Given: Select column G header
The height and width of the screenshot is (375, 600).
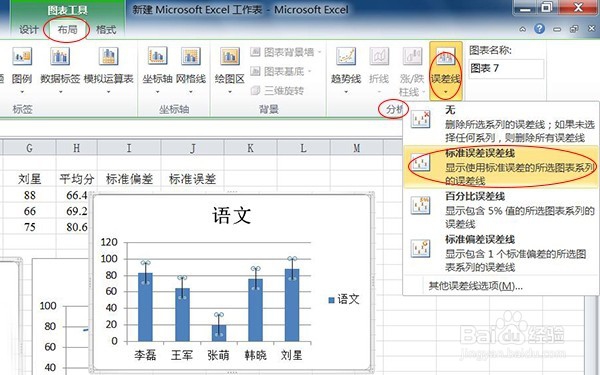Looking at the screenshot, I should tap(29, 148).
